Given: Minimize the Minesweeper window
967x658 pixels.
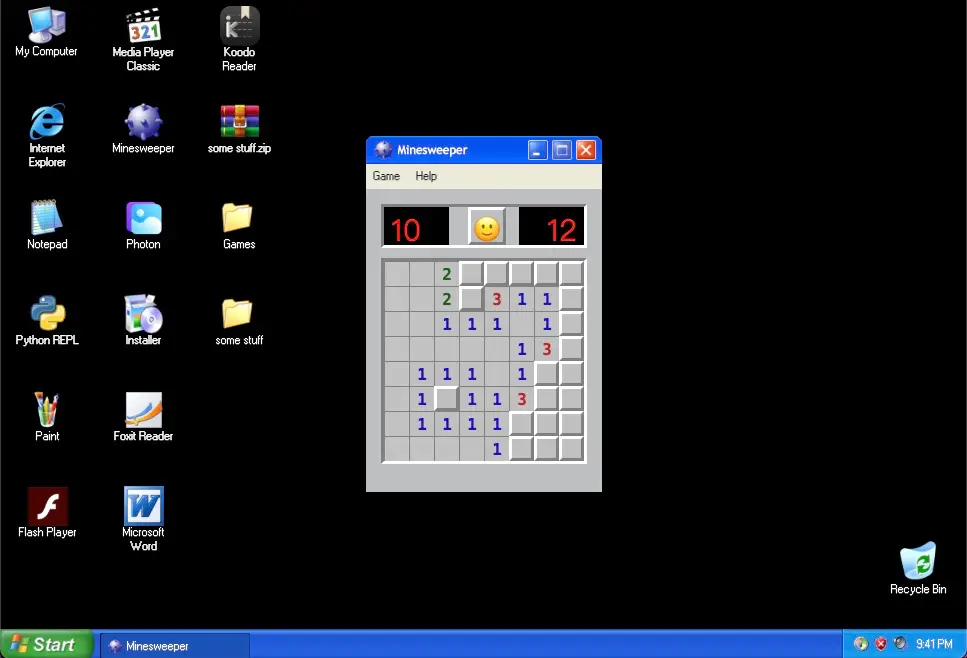Looking at the screenshot, I should tap(537, 150).
